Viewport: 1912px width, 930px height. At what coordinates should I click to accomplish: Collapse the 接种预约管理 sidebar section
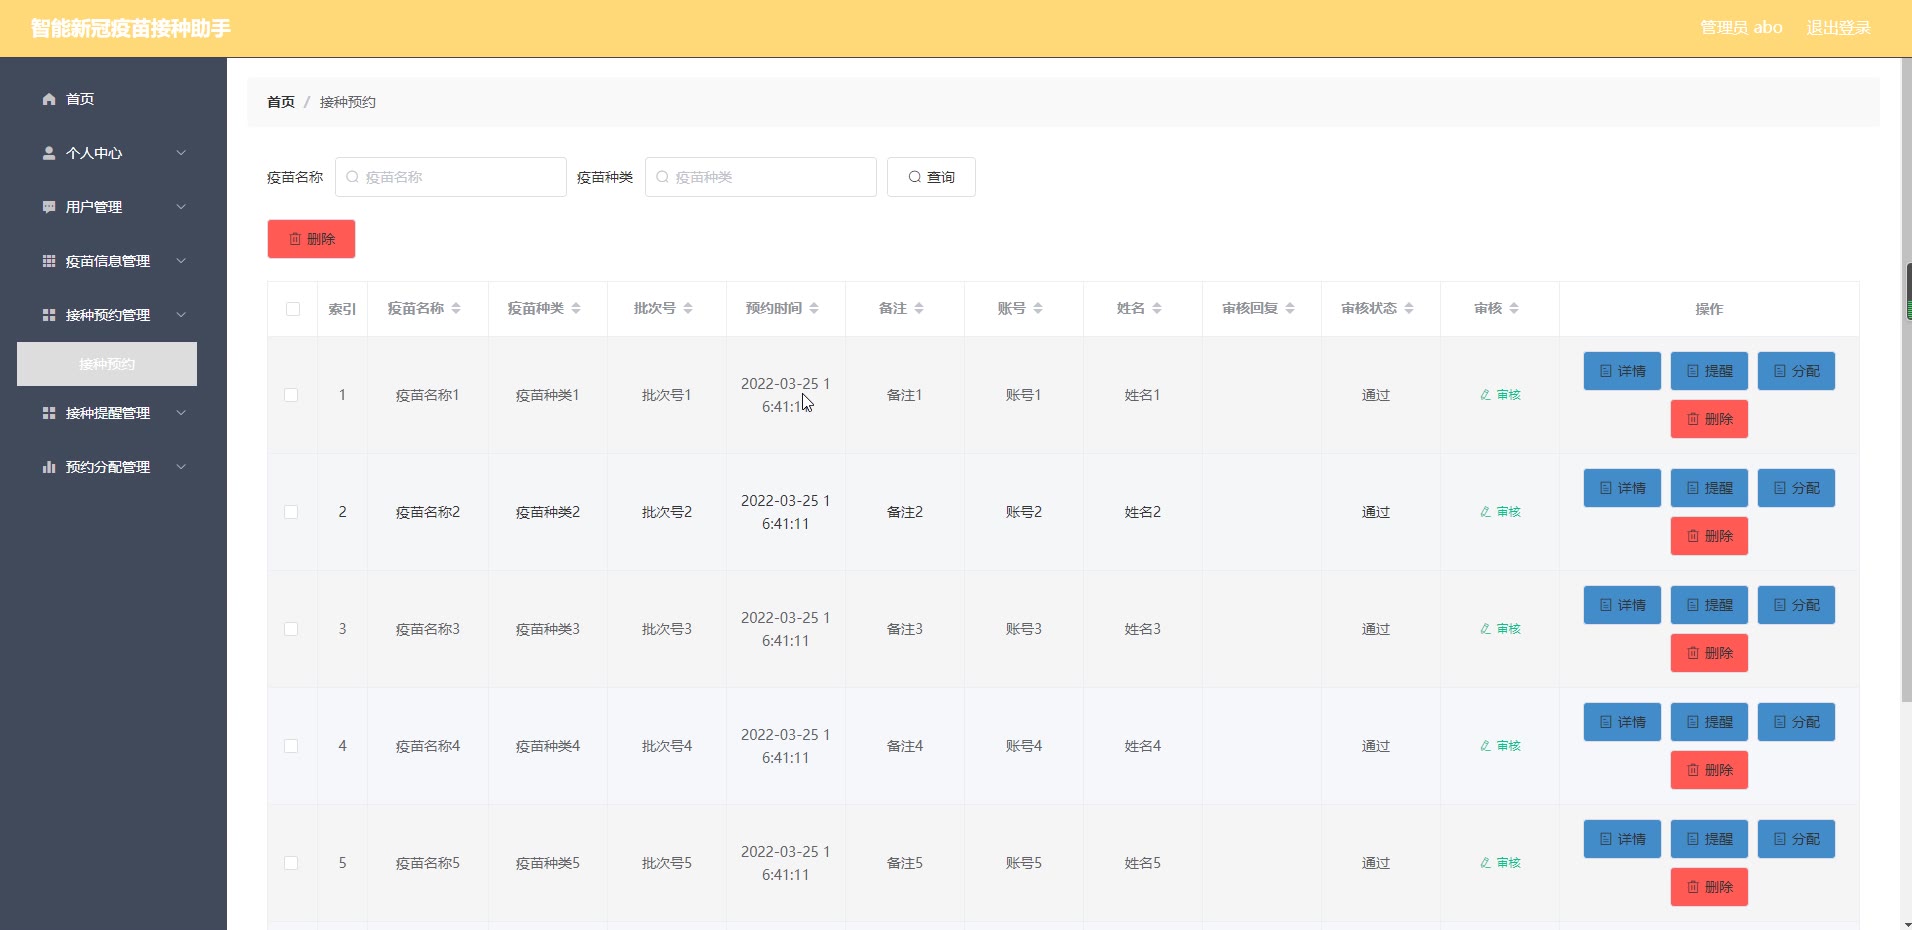click(181, 315)
